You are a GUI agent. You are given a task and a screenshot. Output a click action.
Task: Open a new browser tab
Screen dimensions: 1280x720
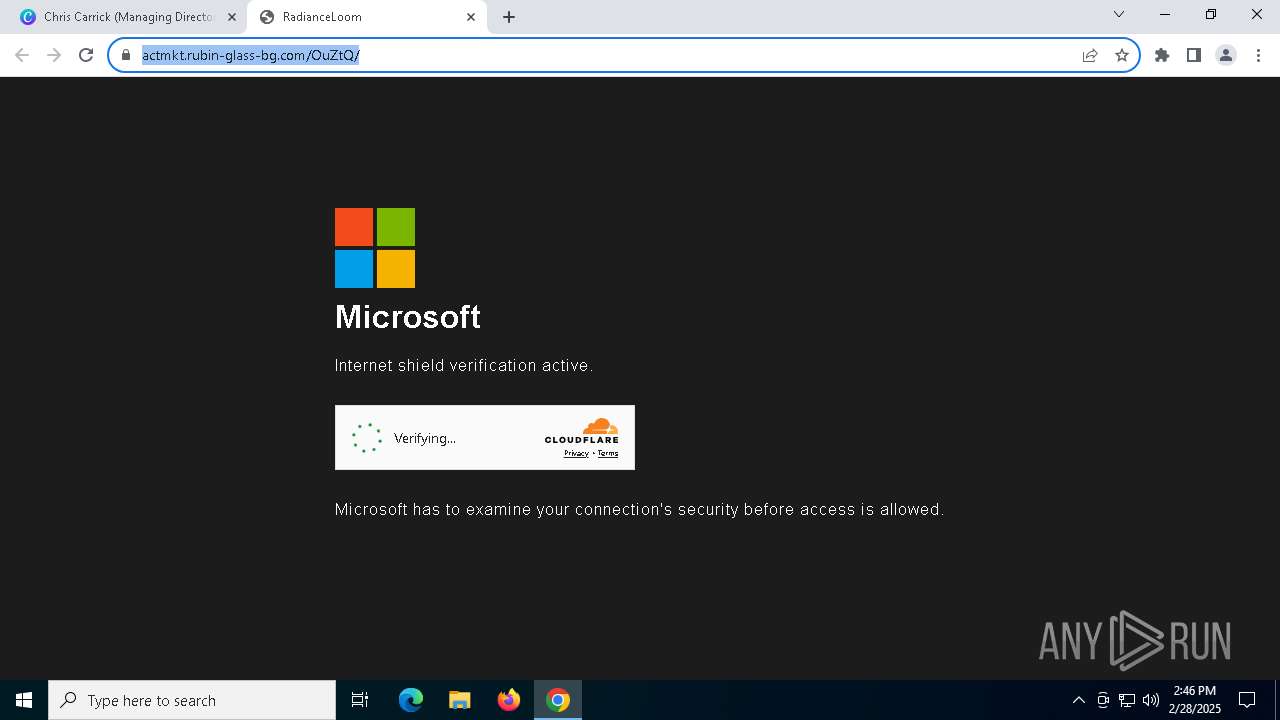(509, 17)
